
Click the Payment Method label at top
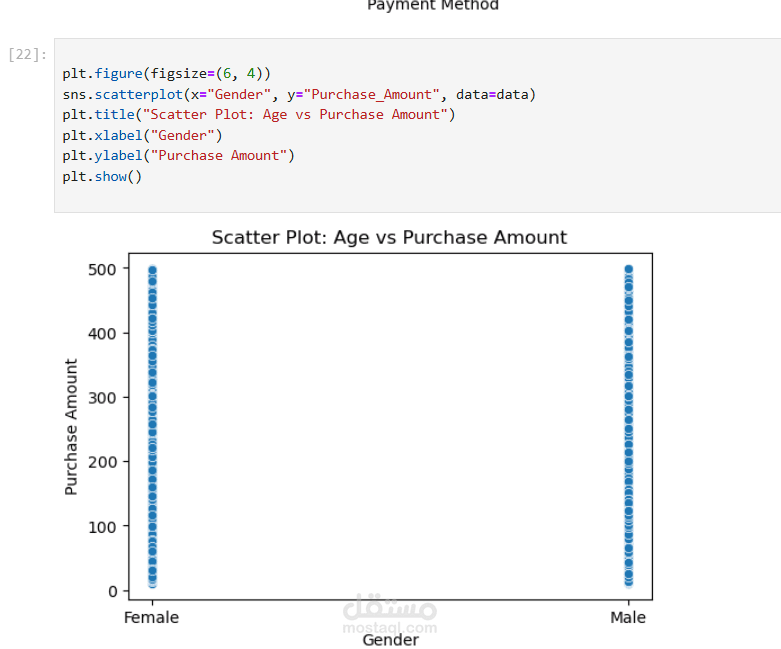click(432, 6)
